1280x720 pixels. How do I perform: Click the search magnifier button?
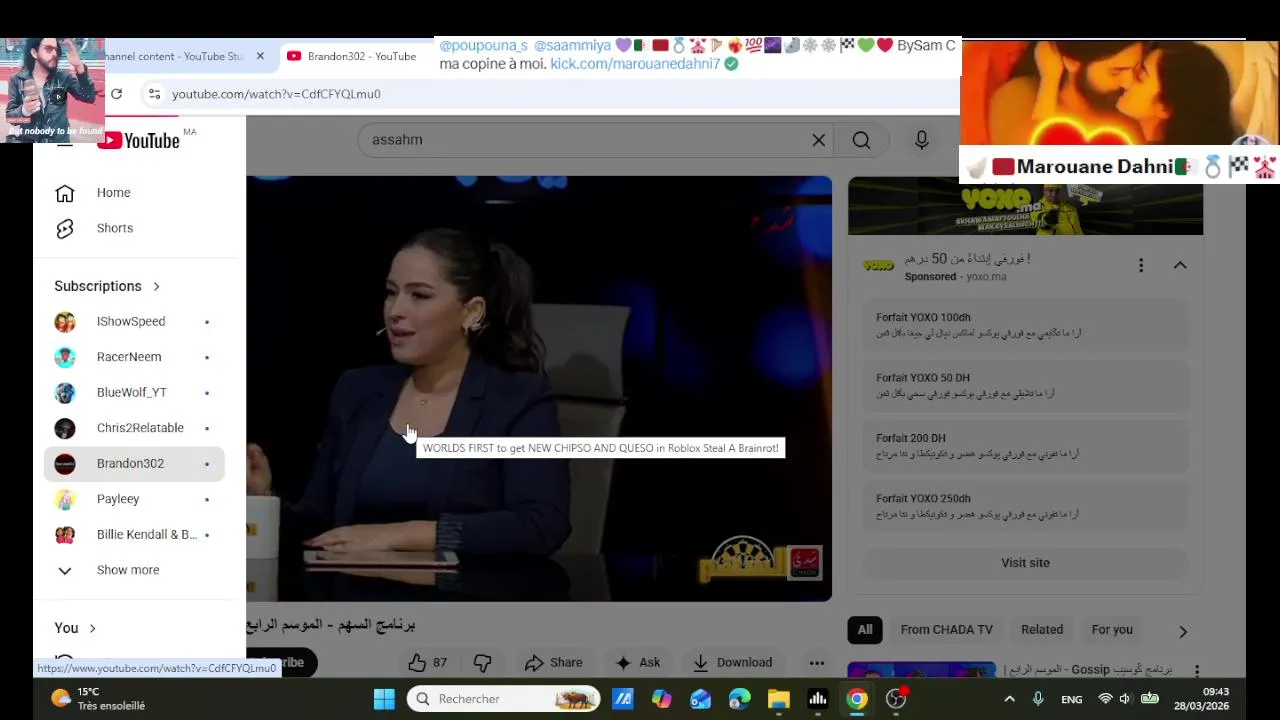[x=861, y=140]
